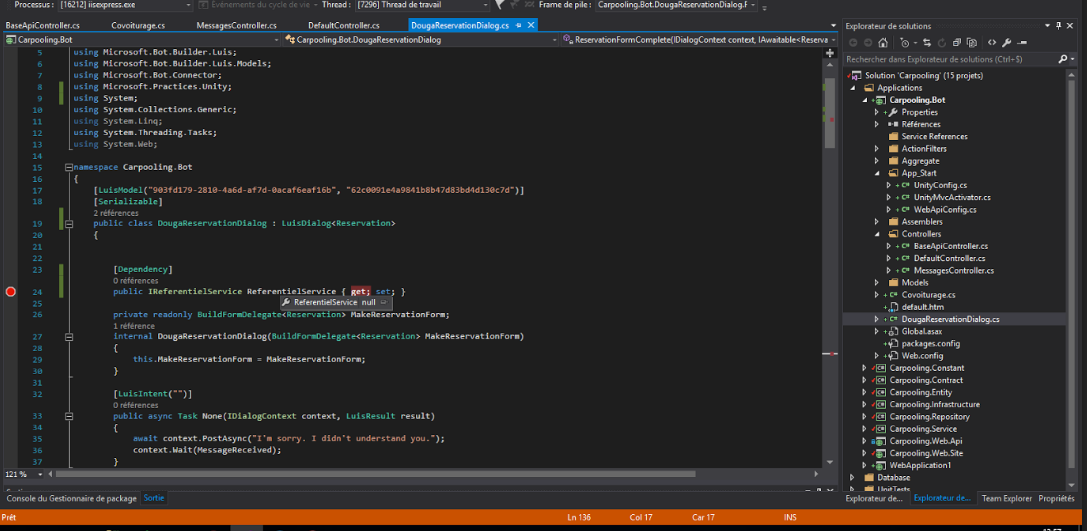Click the Collapse All icon in Solution Explorer
Viewport: 1087px width, 531px height.
(957, 42)
